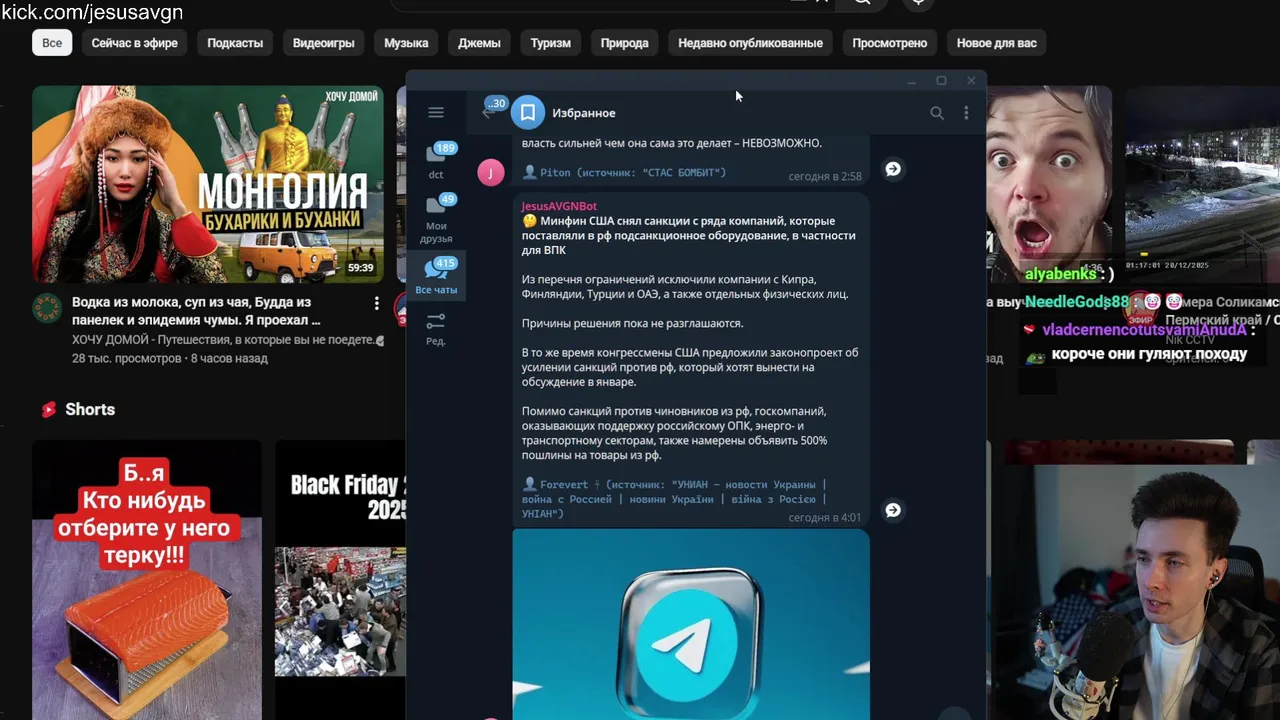Select the Джемы filter chip
This screenshot has height=720, width=1280.
[x=479, y=43]
